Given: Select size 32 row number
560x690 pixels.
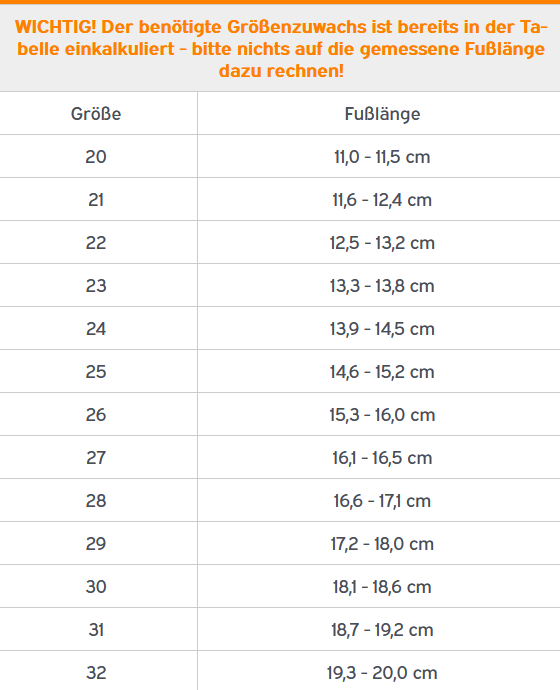Looking at the screenshot, I should click(96, 673).
